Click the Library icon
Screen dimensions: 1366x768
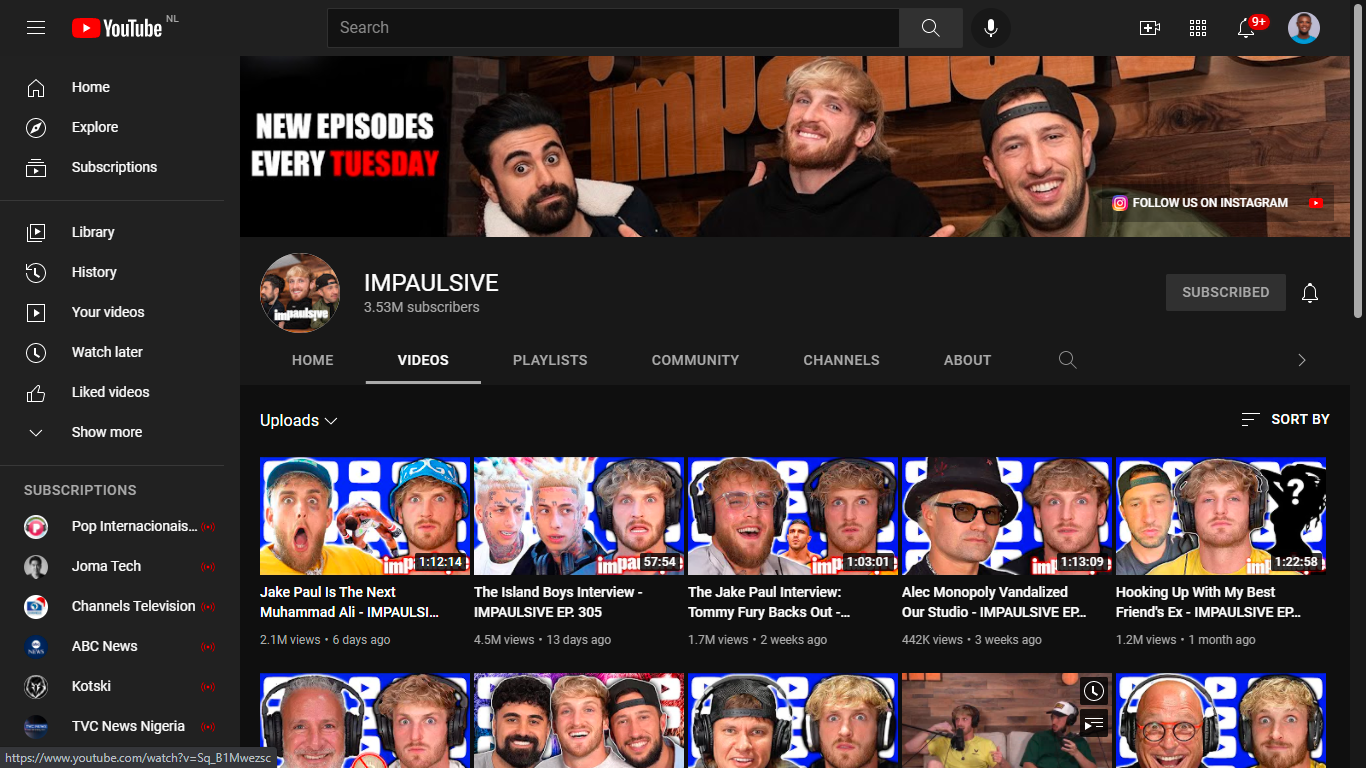click(x=36, y=232)
